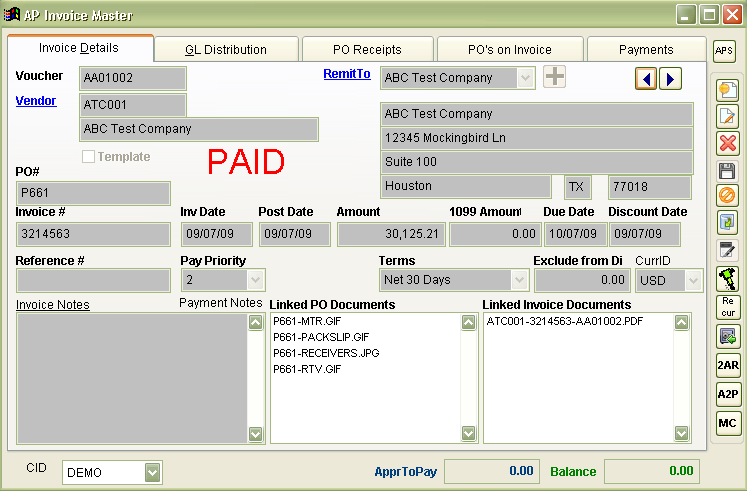Click the red X delete icon
The image size is (747, 491).
pos(728,143)
